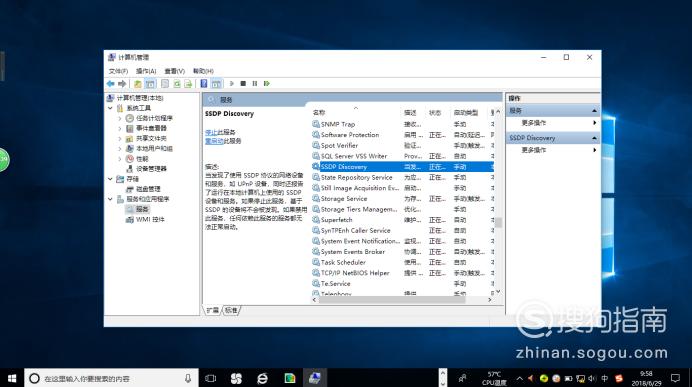The image size is (692, 387).
Task: Open 更多操作 under SSDP Discovery section
Action: click(x=534, y=150)
